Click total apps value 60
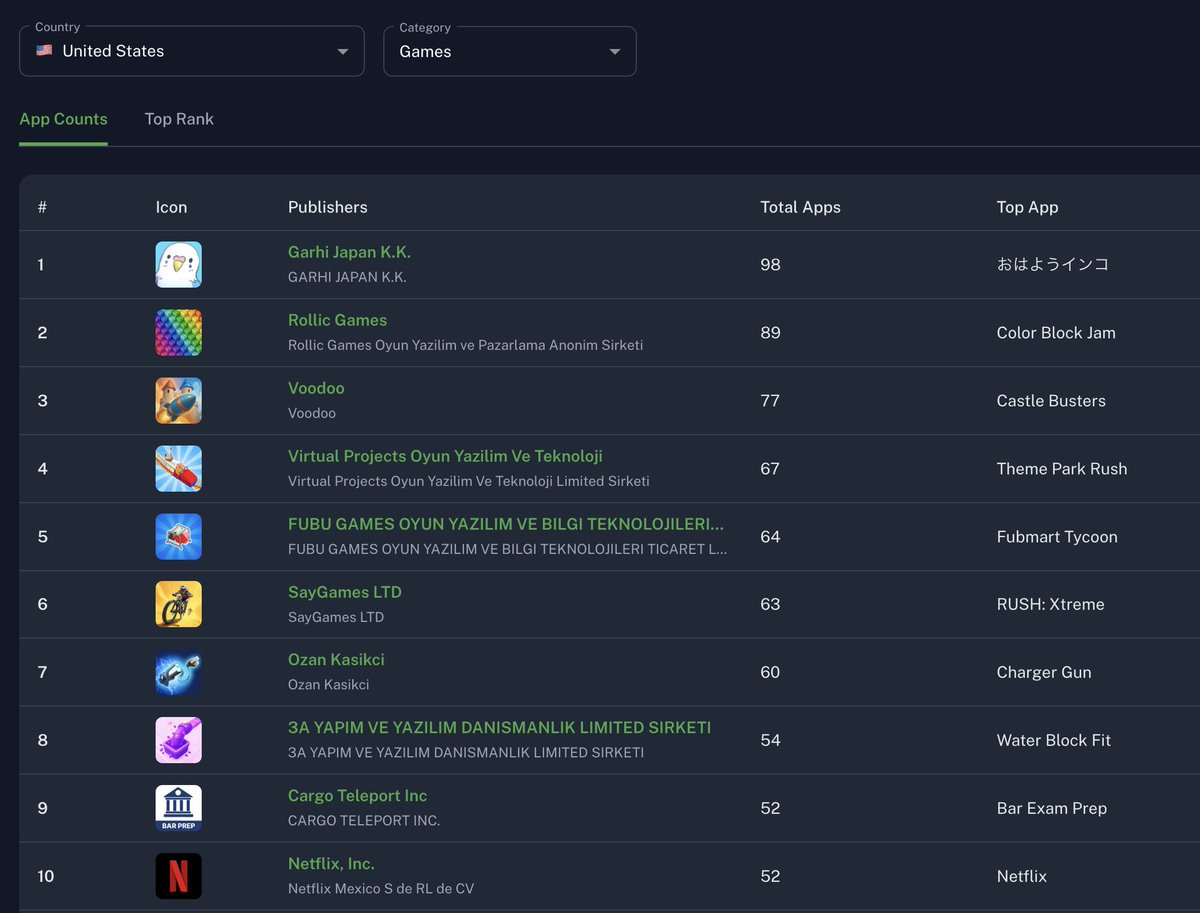This screenshot has height=913, width=1200. pos(770,673)
